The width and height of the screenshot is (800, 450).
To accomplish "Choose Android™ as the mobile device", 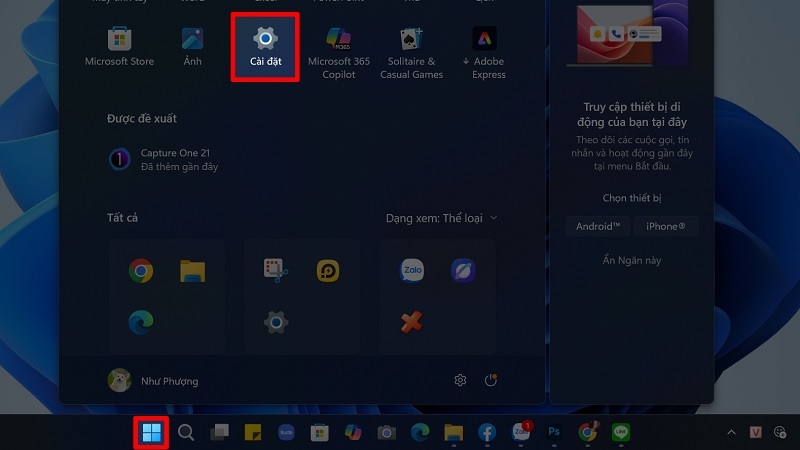I will [597, 227].
